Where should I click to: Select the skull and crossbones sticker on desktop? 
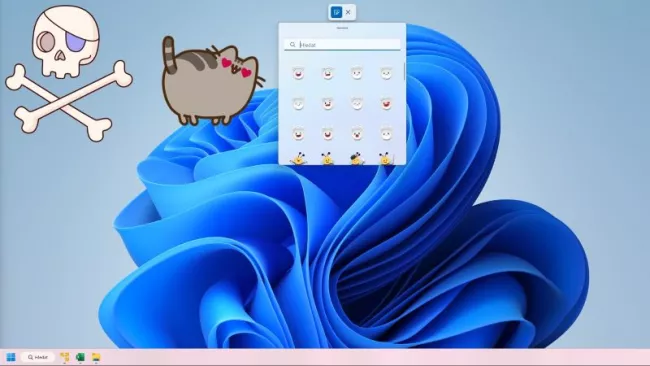(x=68, y=73)
